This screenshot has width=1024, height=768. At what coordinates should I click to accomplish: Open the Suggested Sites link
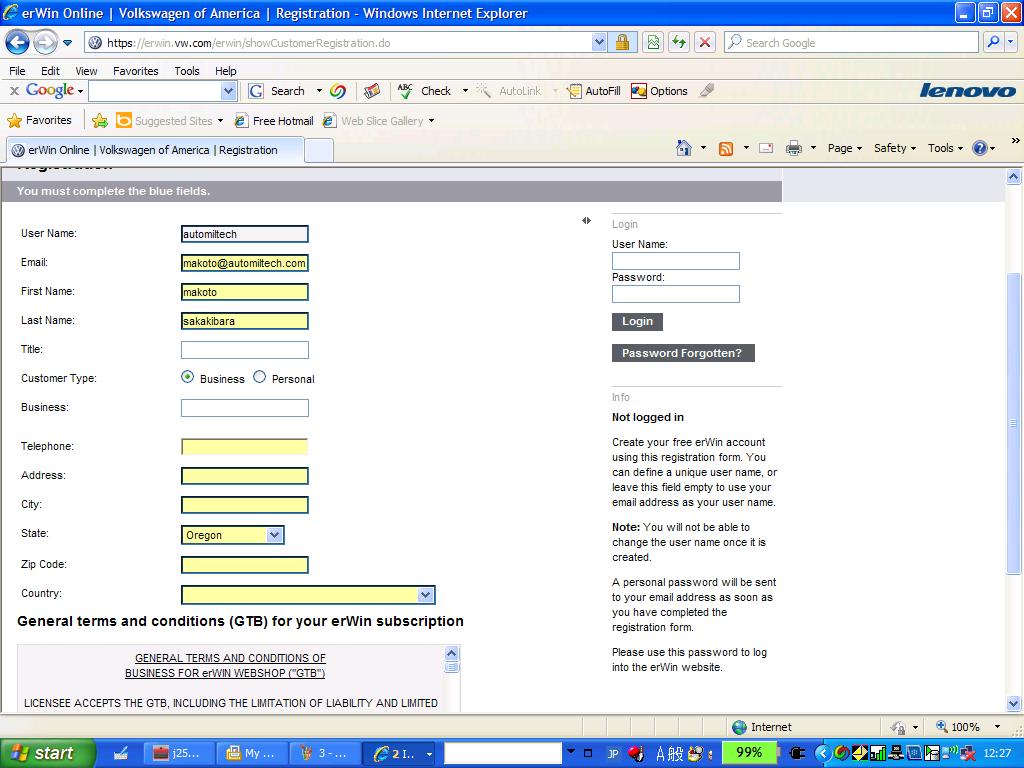click(x=169, y=121)
